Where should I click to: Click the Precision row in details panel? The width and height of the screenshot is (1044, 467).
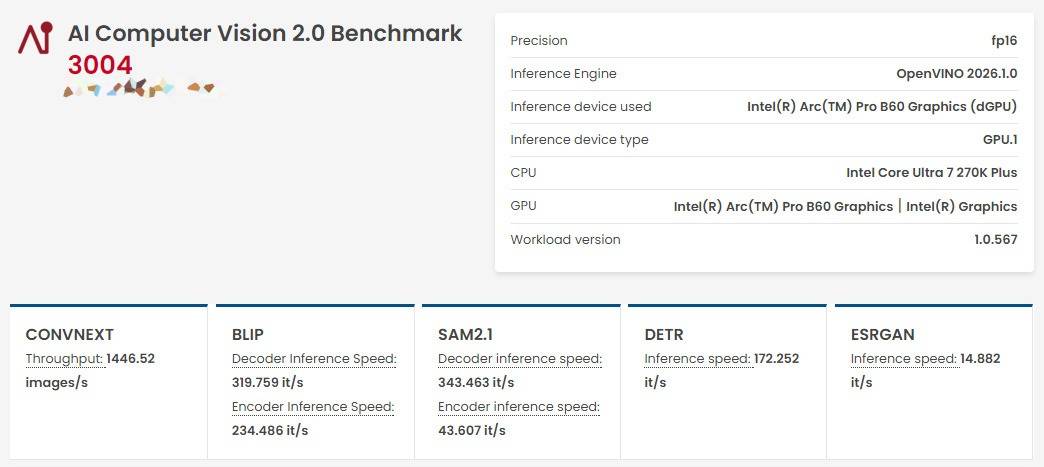(x=764, y=41)
